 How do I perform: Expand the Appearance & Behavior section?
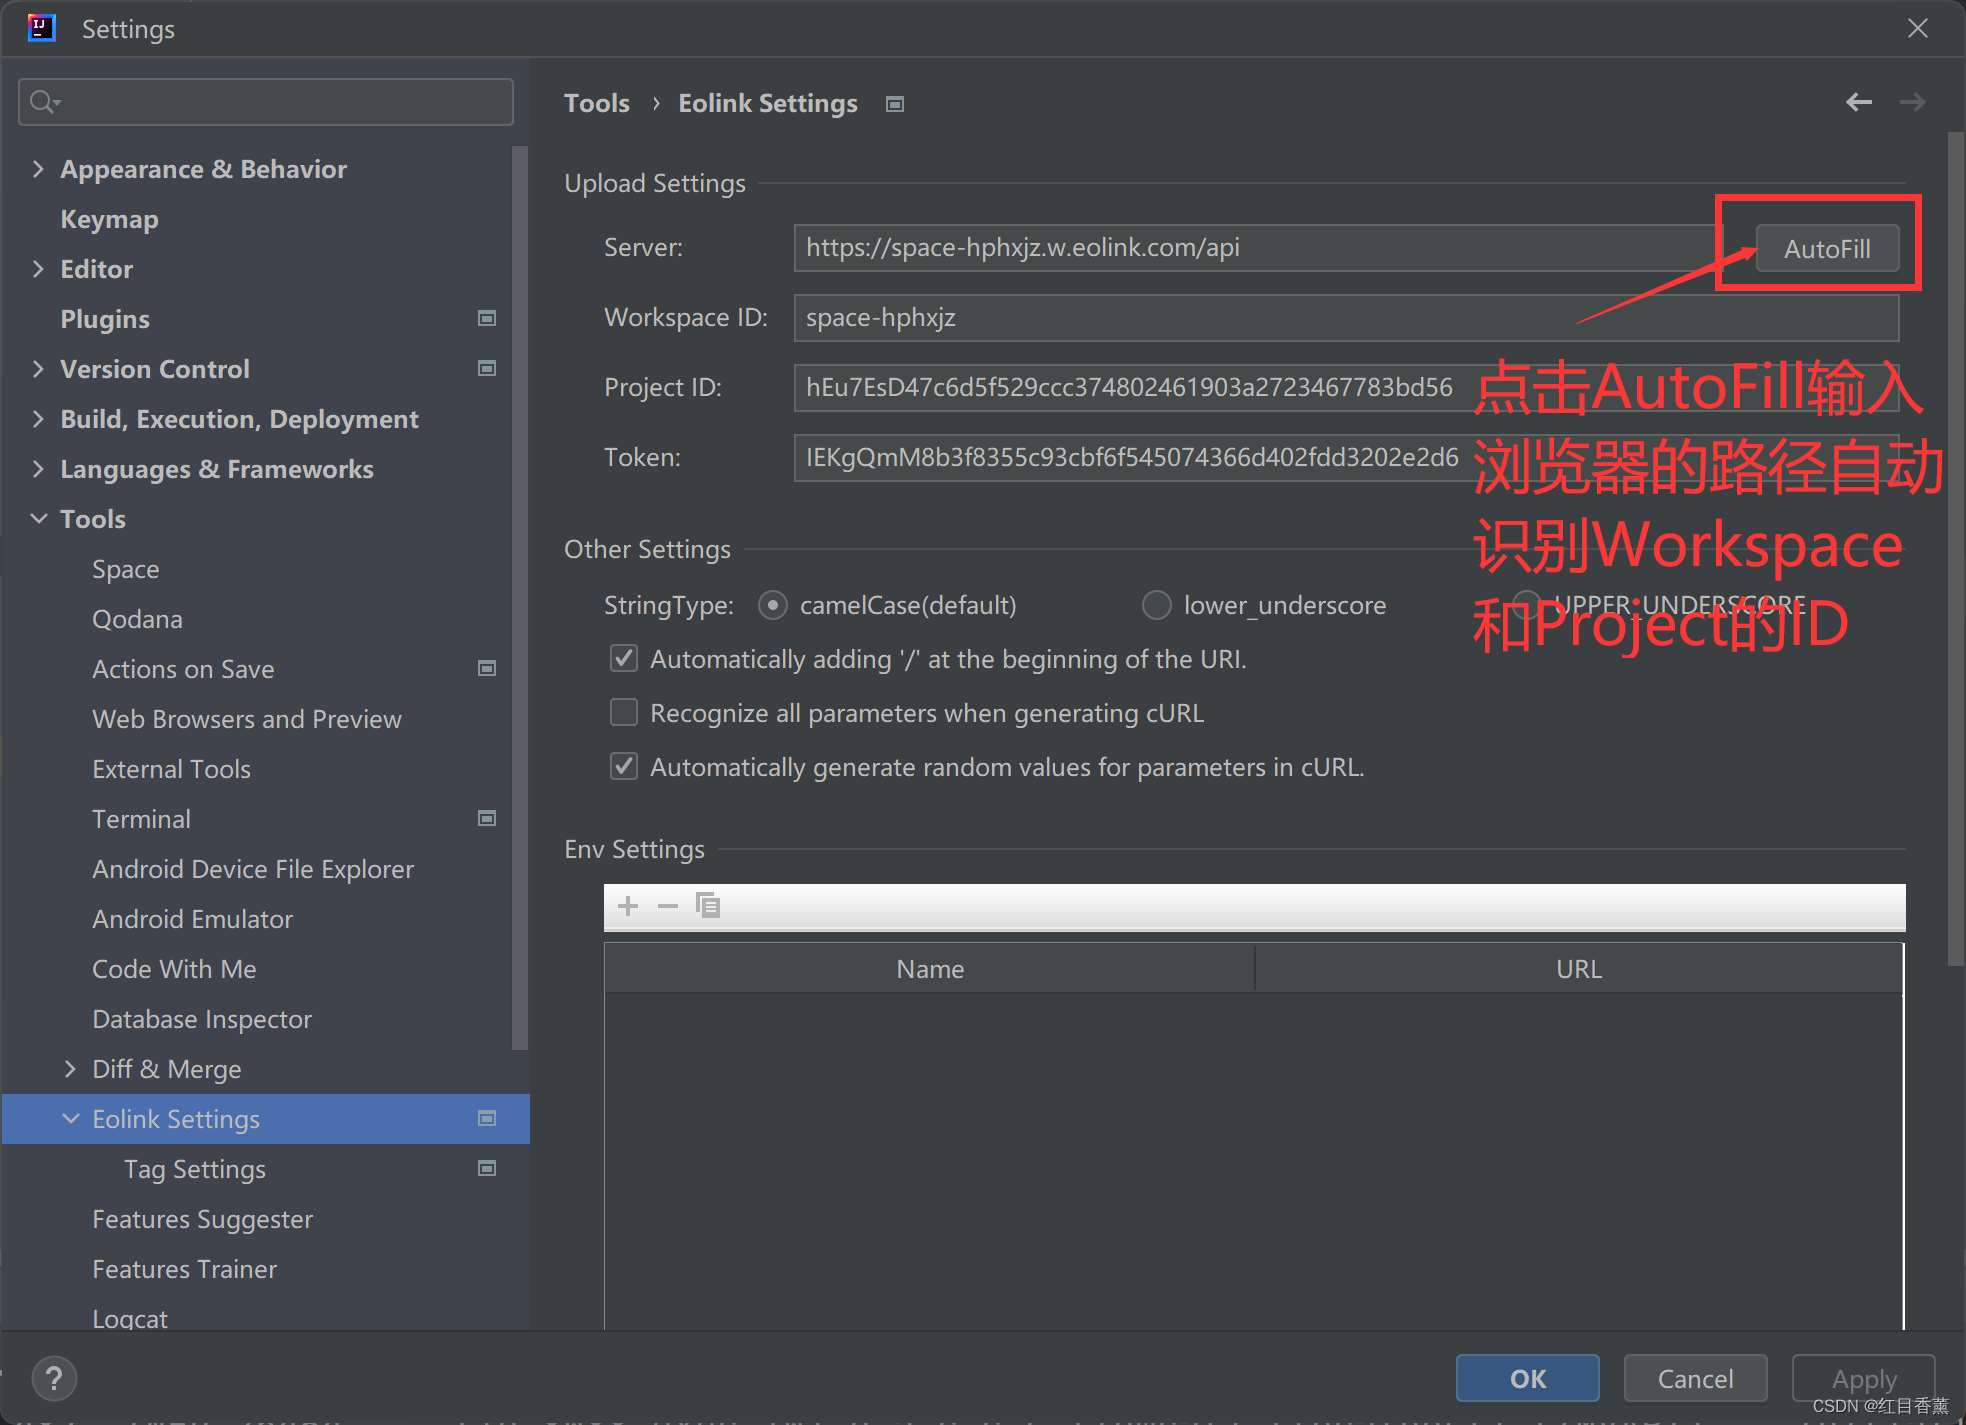point(38,168)
